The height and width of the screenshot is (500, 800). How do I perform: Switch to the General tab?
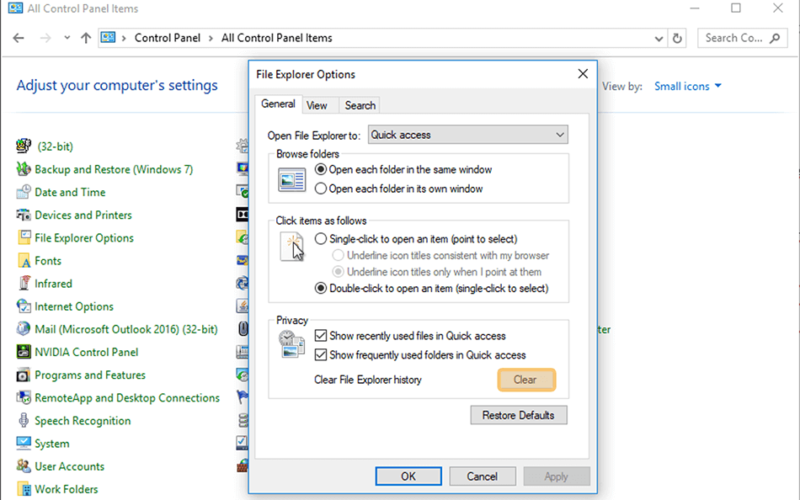point(278,104)
